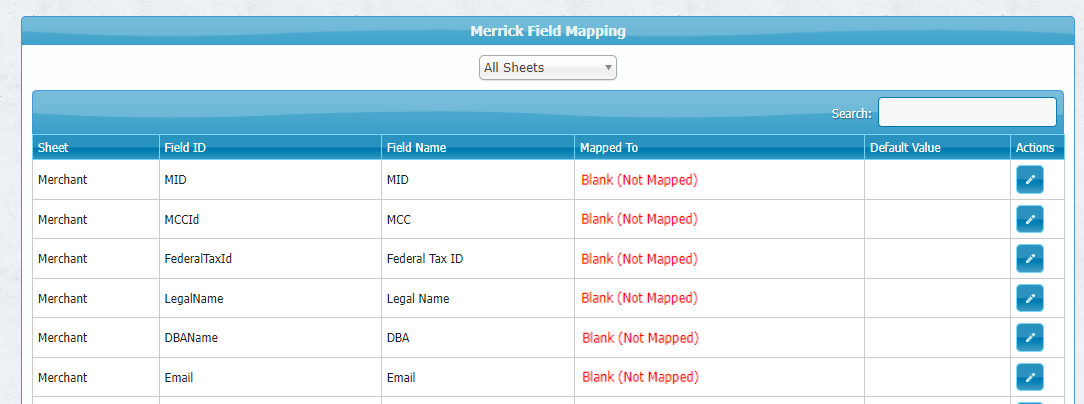Click the Actions column header
The height and width of the screenshot is (404, 1084).
[x=1035, y=148]
